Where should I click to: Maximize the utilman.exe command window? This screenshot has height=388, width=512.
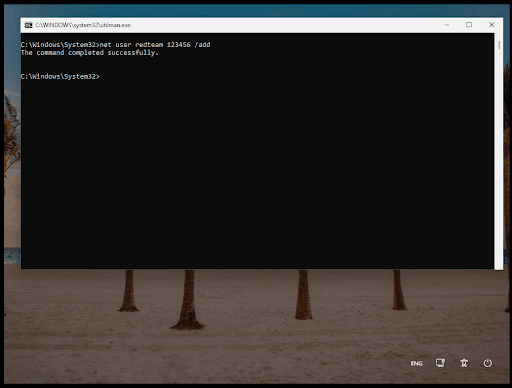click(469, 25)
